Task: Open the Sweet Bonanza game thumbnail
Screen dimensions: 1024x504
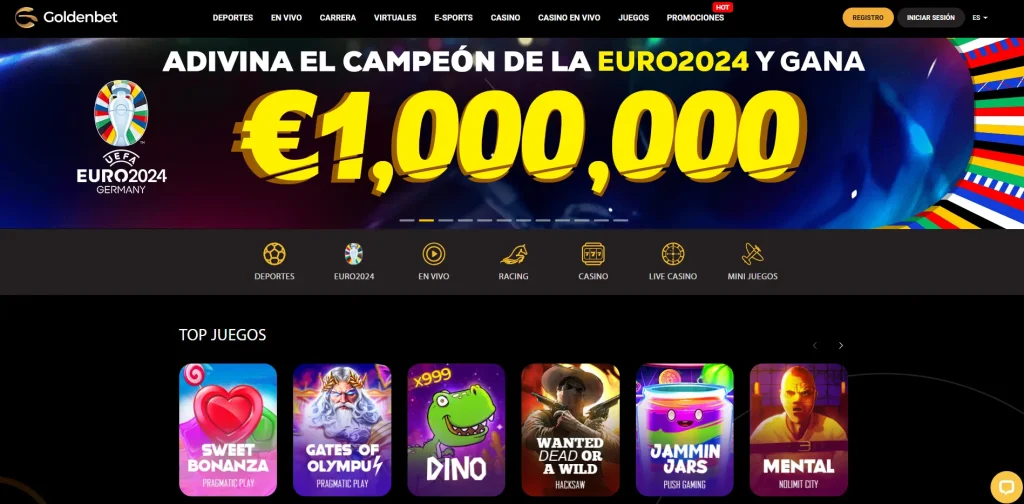Action: [228, 430]
